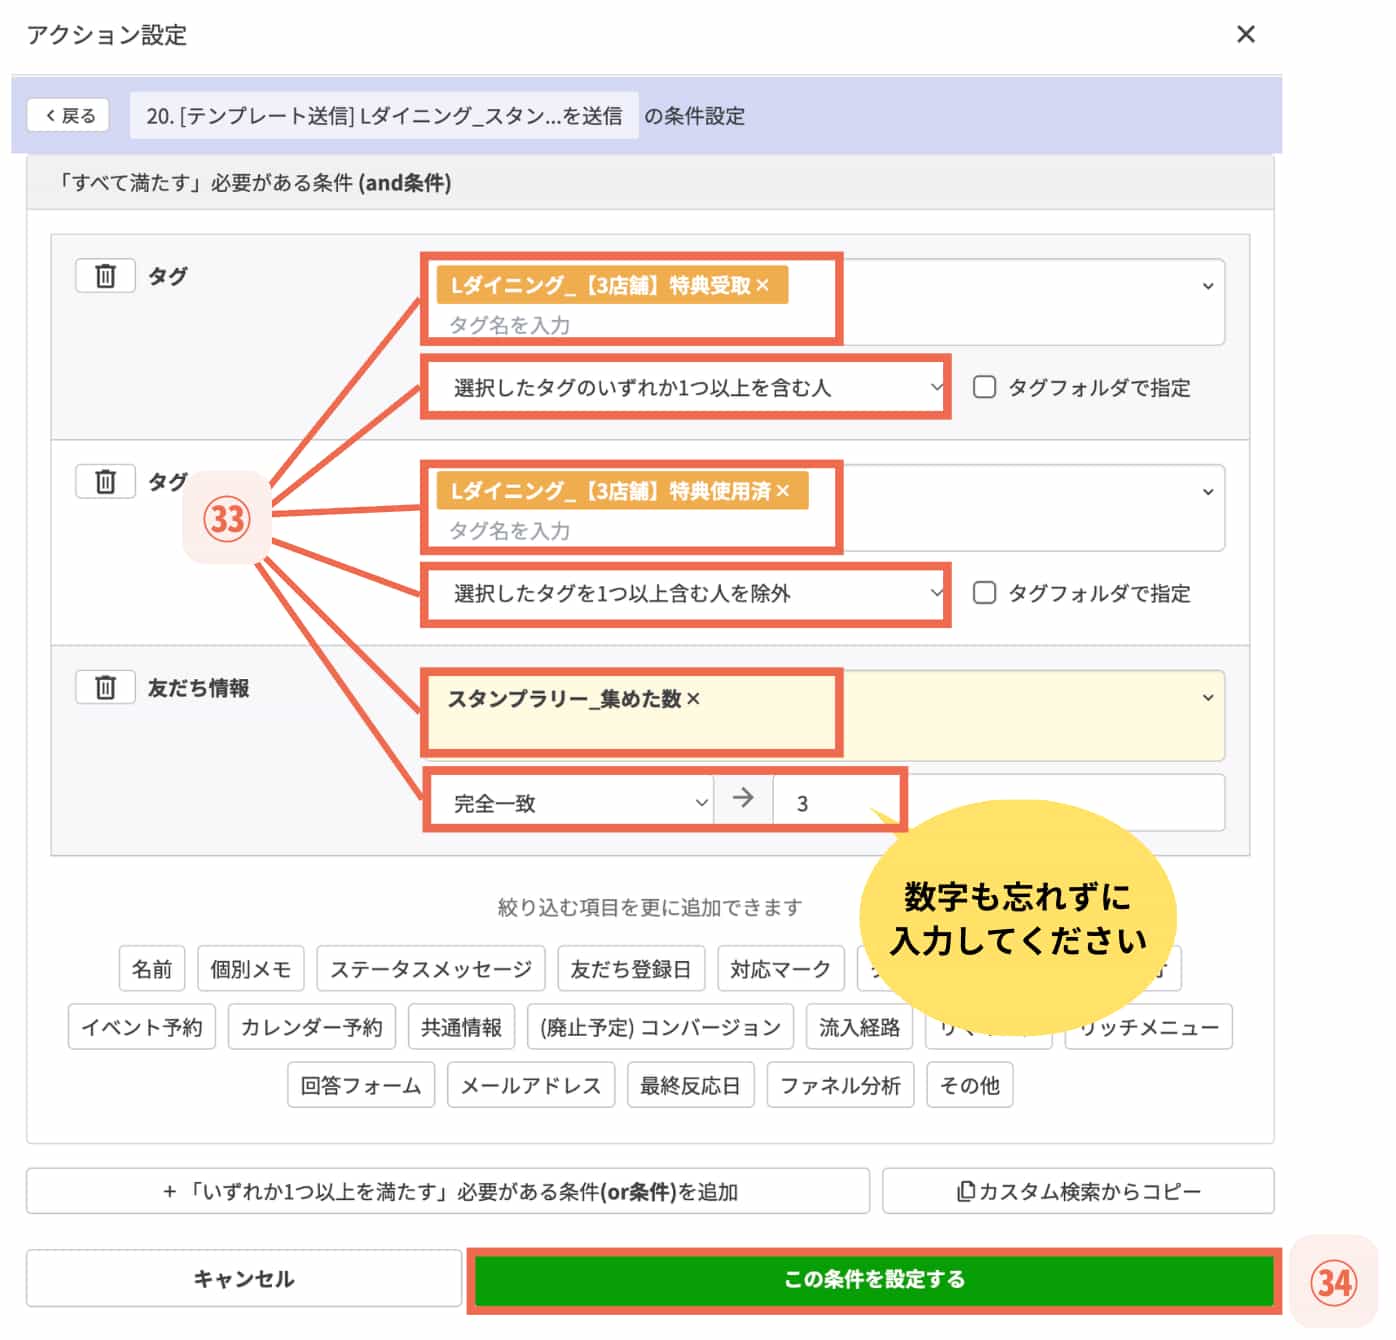Add an or条件 with the addition button
This screenshot has width=1396, height=1340.
tap(446, 1191)
